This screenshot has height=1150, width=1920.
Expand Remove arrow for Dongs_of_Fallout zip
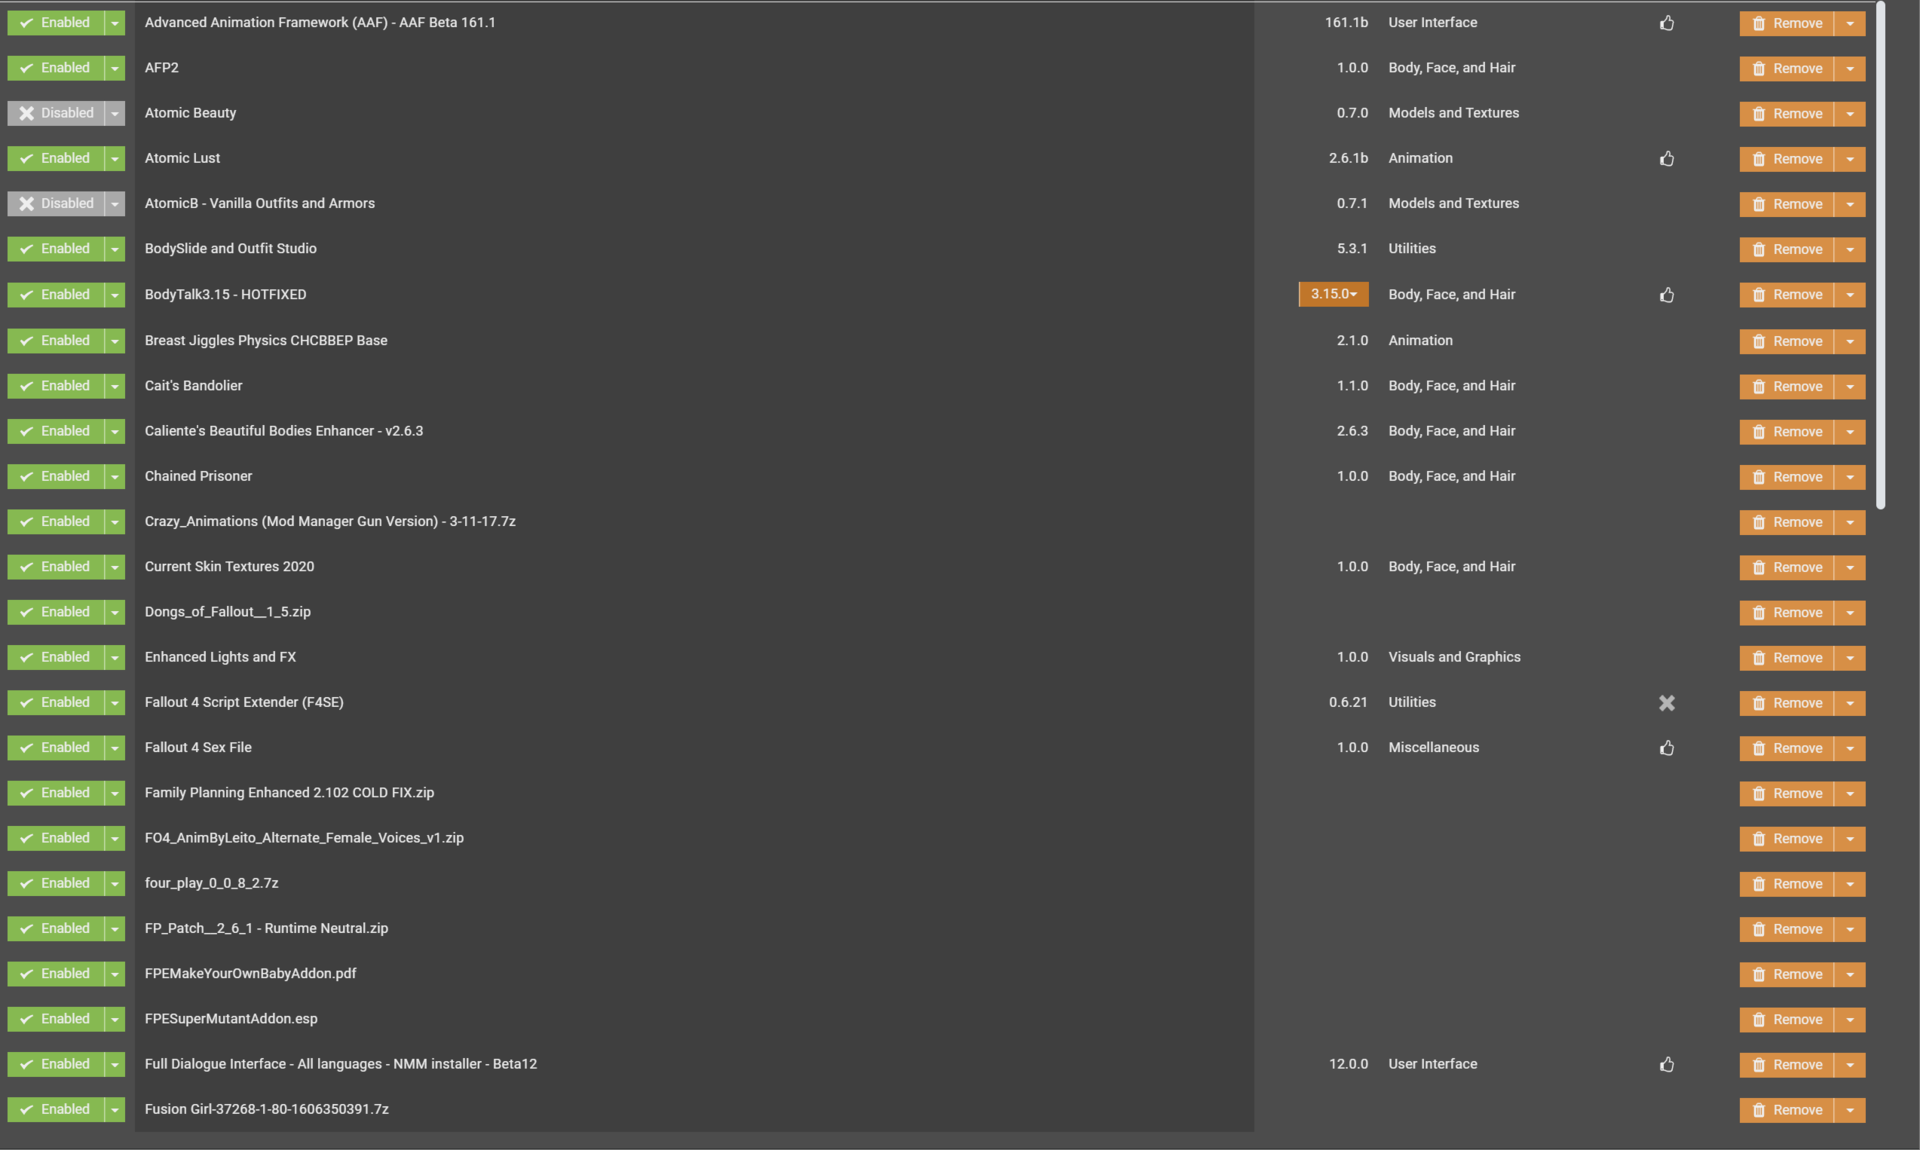point(1850,612)
